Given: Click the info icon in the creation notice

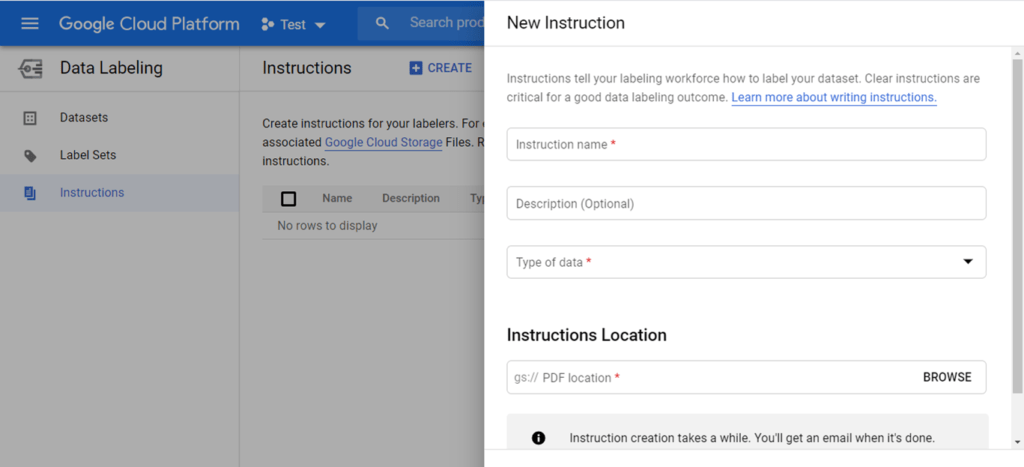Looking at the screenshot, I should (x=538, y=438).
